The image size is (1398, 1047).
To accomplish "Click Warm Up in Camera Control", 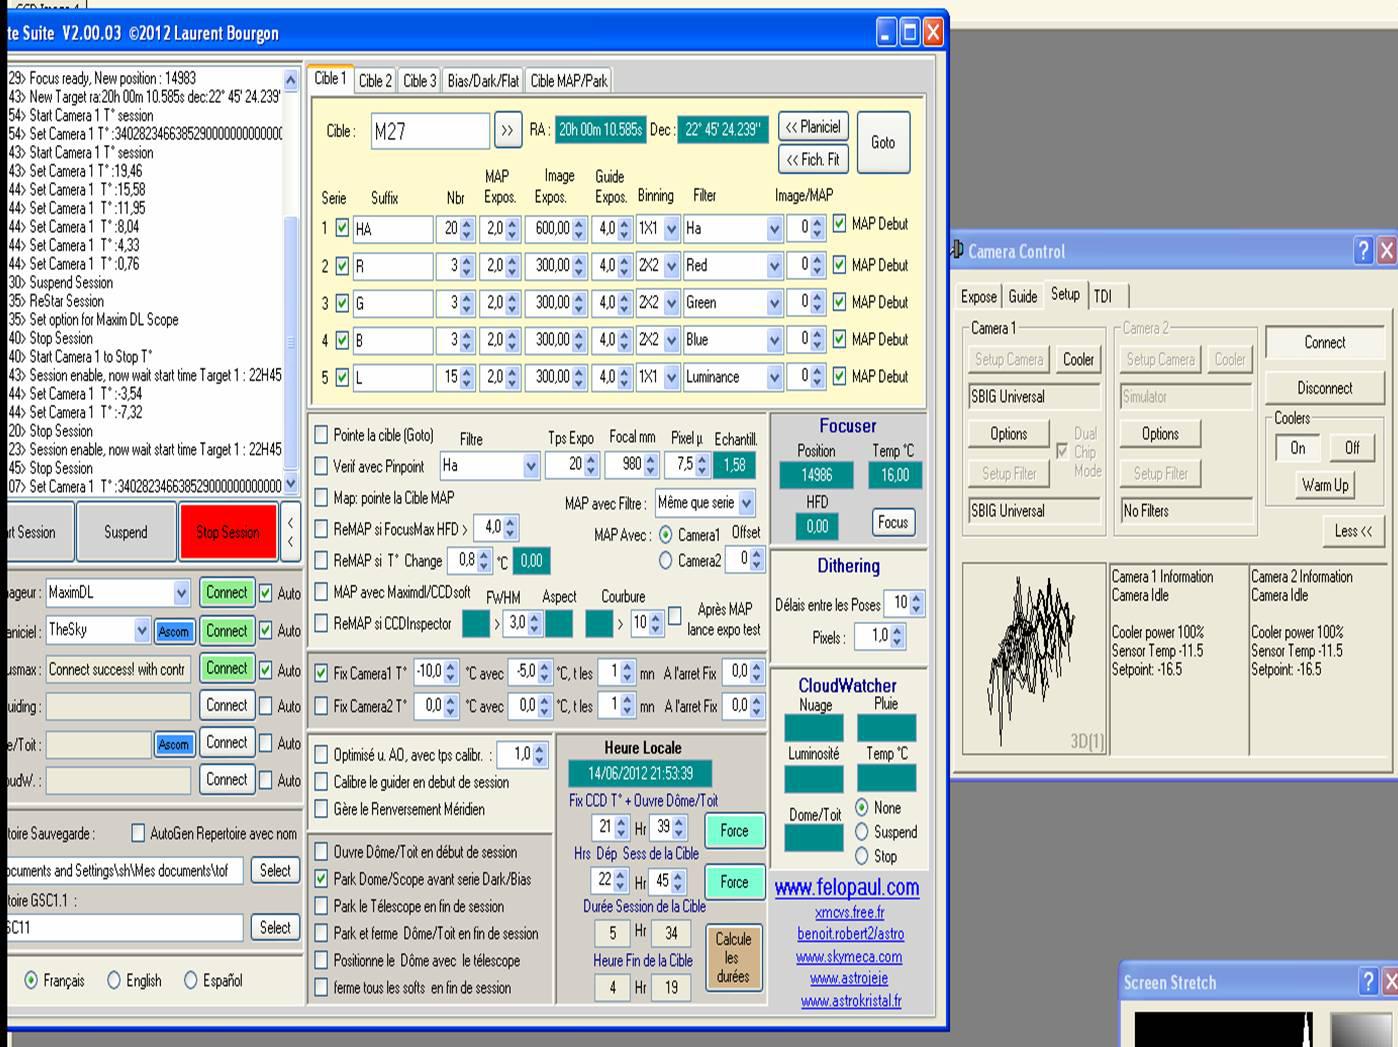I will click(x=1325, y=485).
